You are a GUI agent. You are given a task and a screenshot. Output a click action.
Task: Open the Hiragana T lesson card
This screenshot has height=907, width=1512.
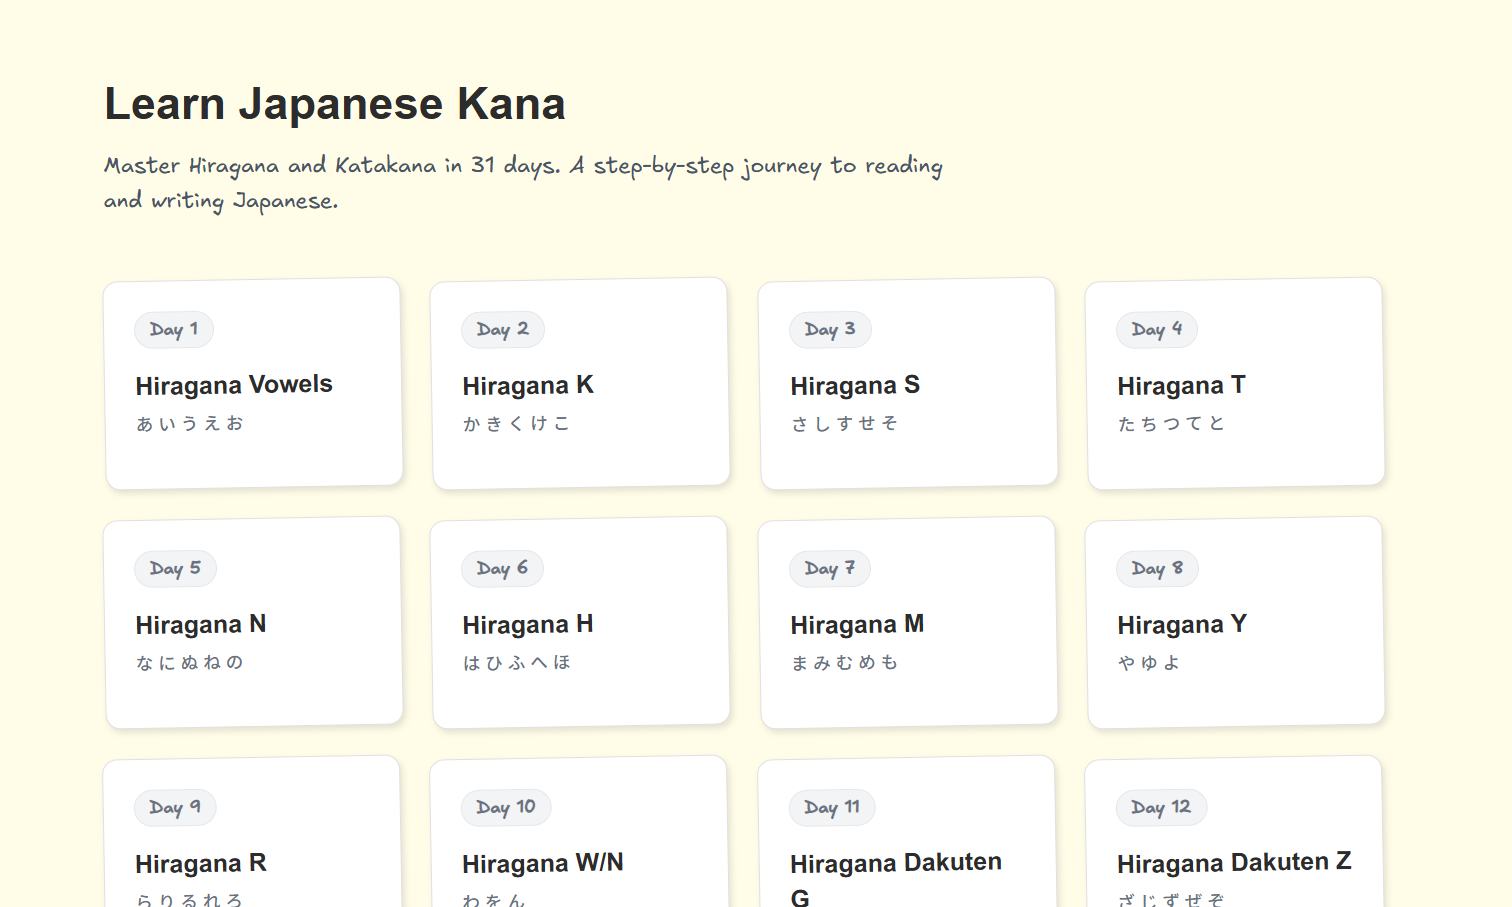[1234, 383]
